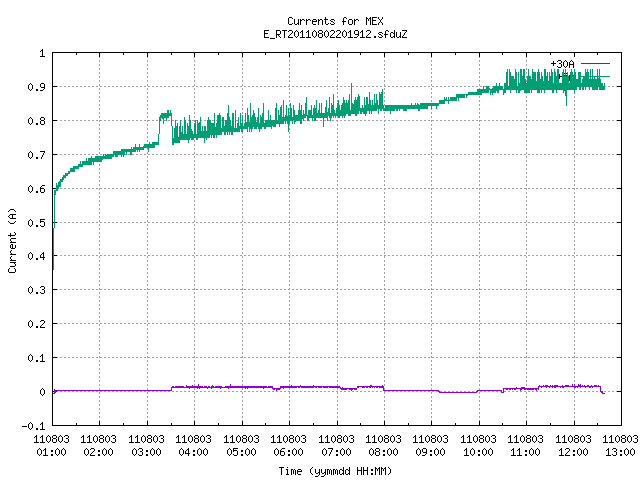Click the x-axis label '110803 02:00'
Viewport: 640px width, 480px height.
[98, 445]
